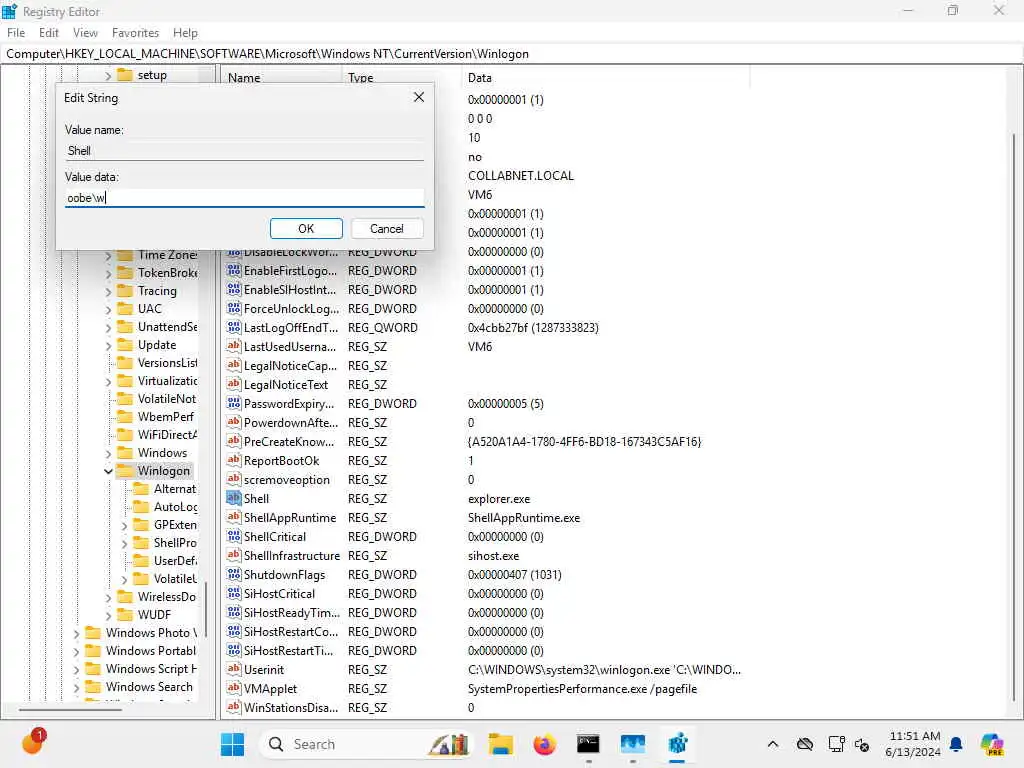Click the Winlogon folder icon
The width and height of the screenshot is (1024, 768).
(x=125, y=470)
